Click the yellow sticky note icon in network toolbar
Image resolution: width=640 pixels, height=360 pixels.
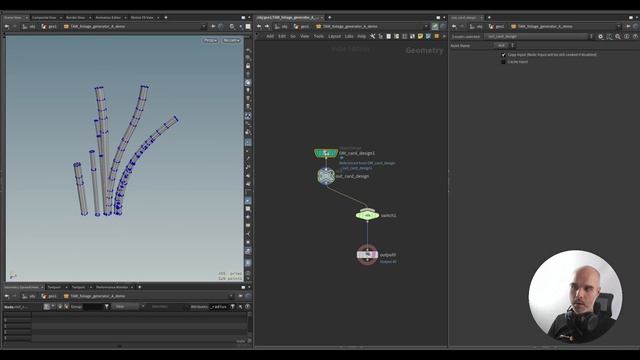click(x=420, y=36)
